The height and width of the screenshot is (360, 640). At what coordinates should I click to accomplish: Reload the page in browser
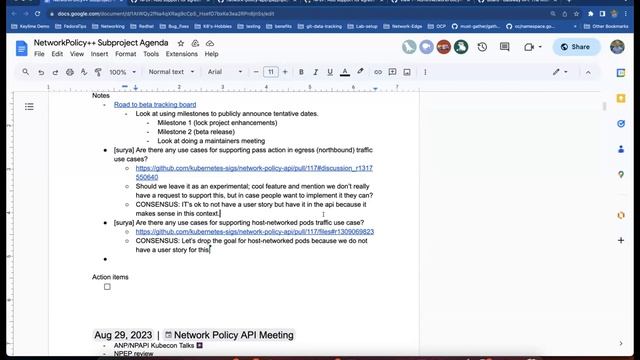click(x=37, y=13)
